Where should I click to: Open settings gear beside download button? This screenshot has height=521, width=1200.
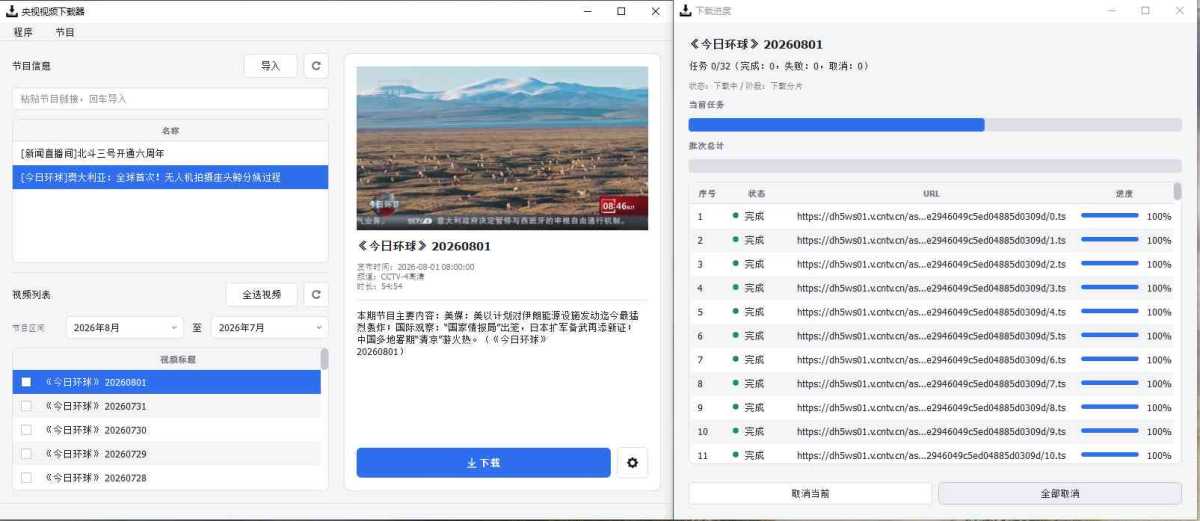(x=632, y=463)
